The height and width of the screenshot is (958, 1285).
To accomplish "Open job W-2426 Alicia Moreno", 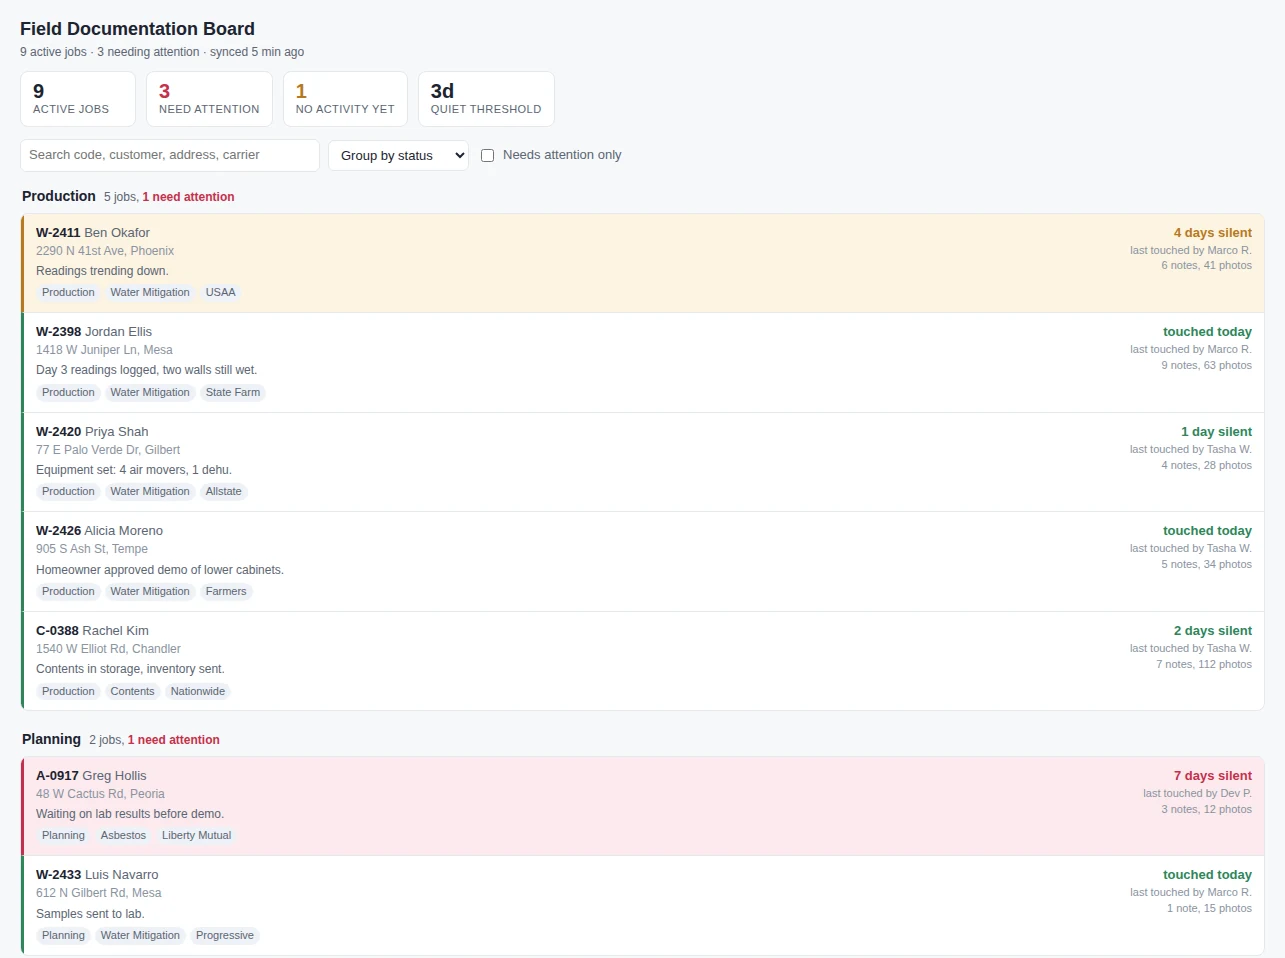I will [643, 562].
